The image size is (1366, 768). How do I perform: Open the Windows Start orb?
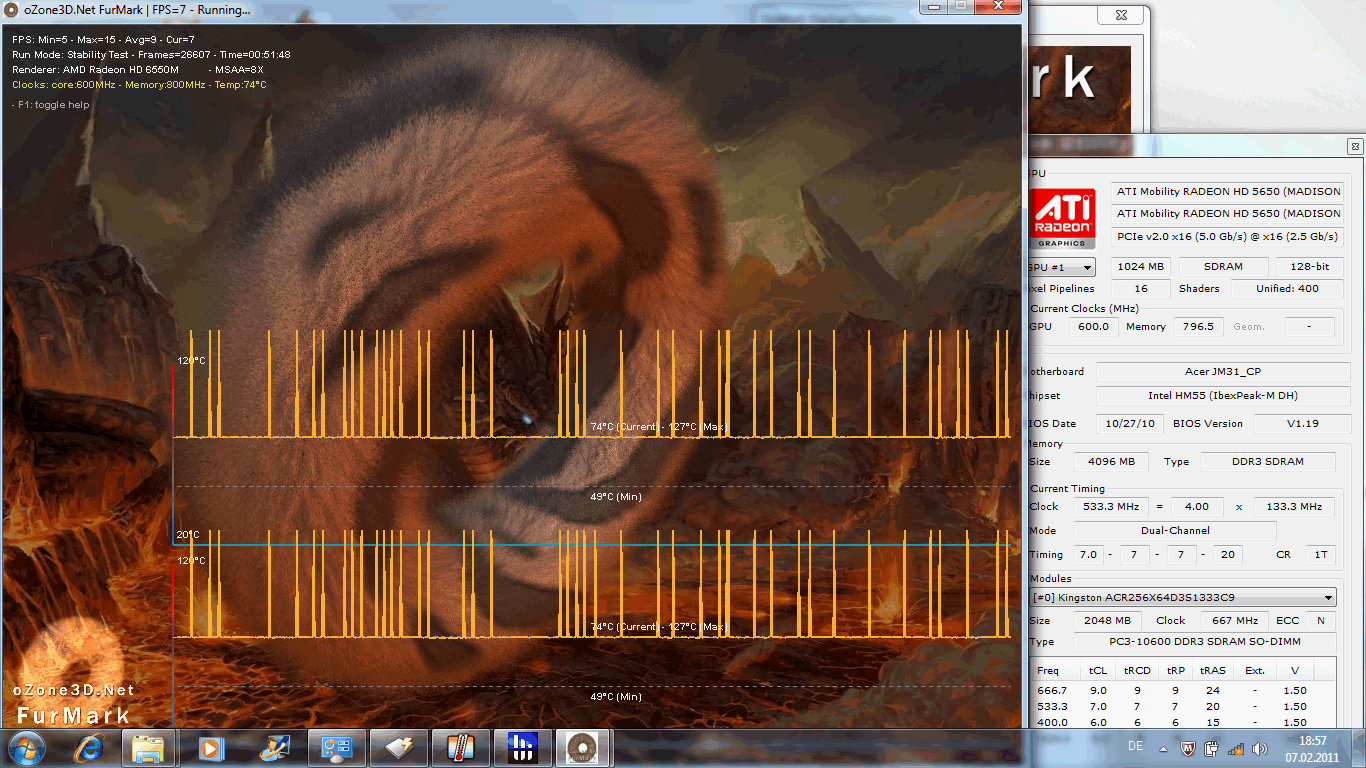[x=26, y=748]
